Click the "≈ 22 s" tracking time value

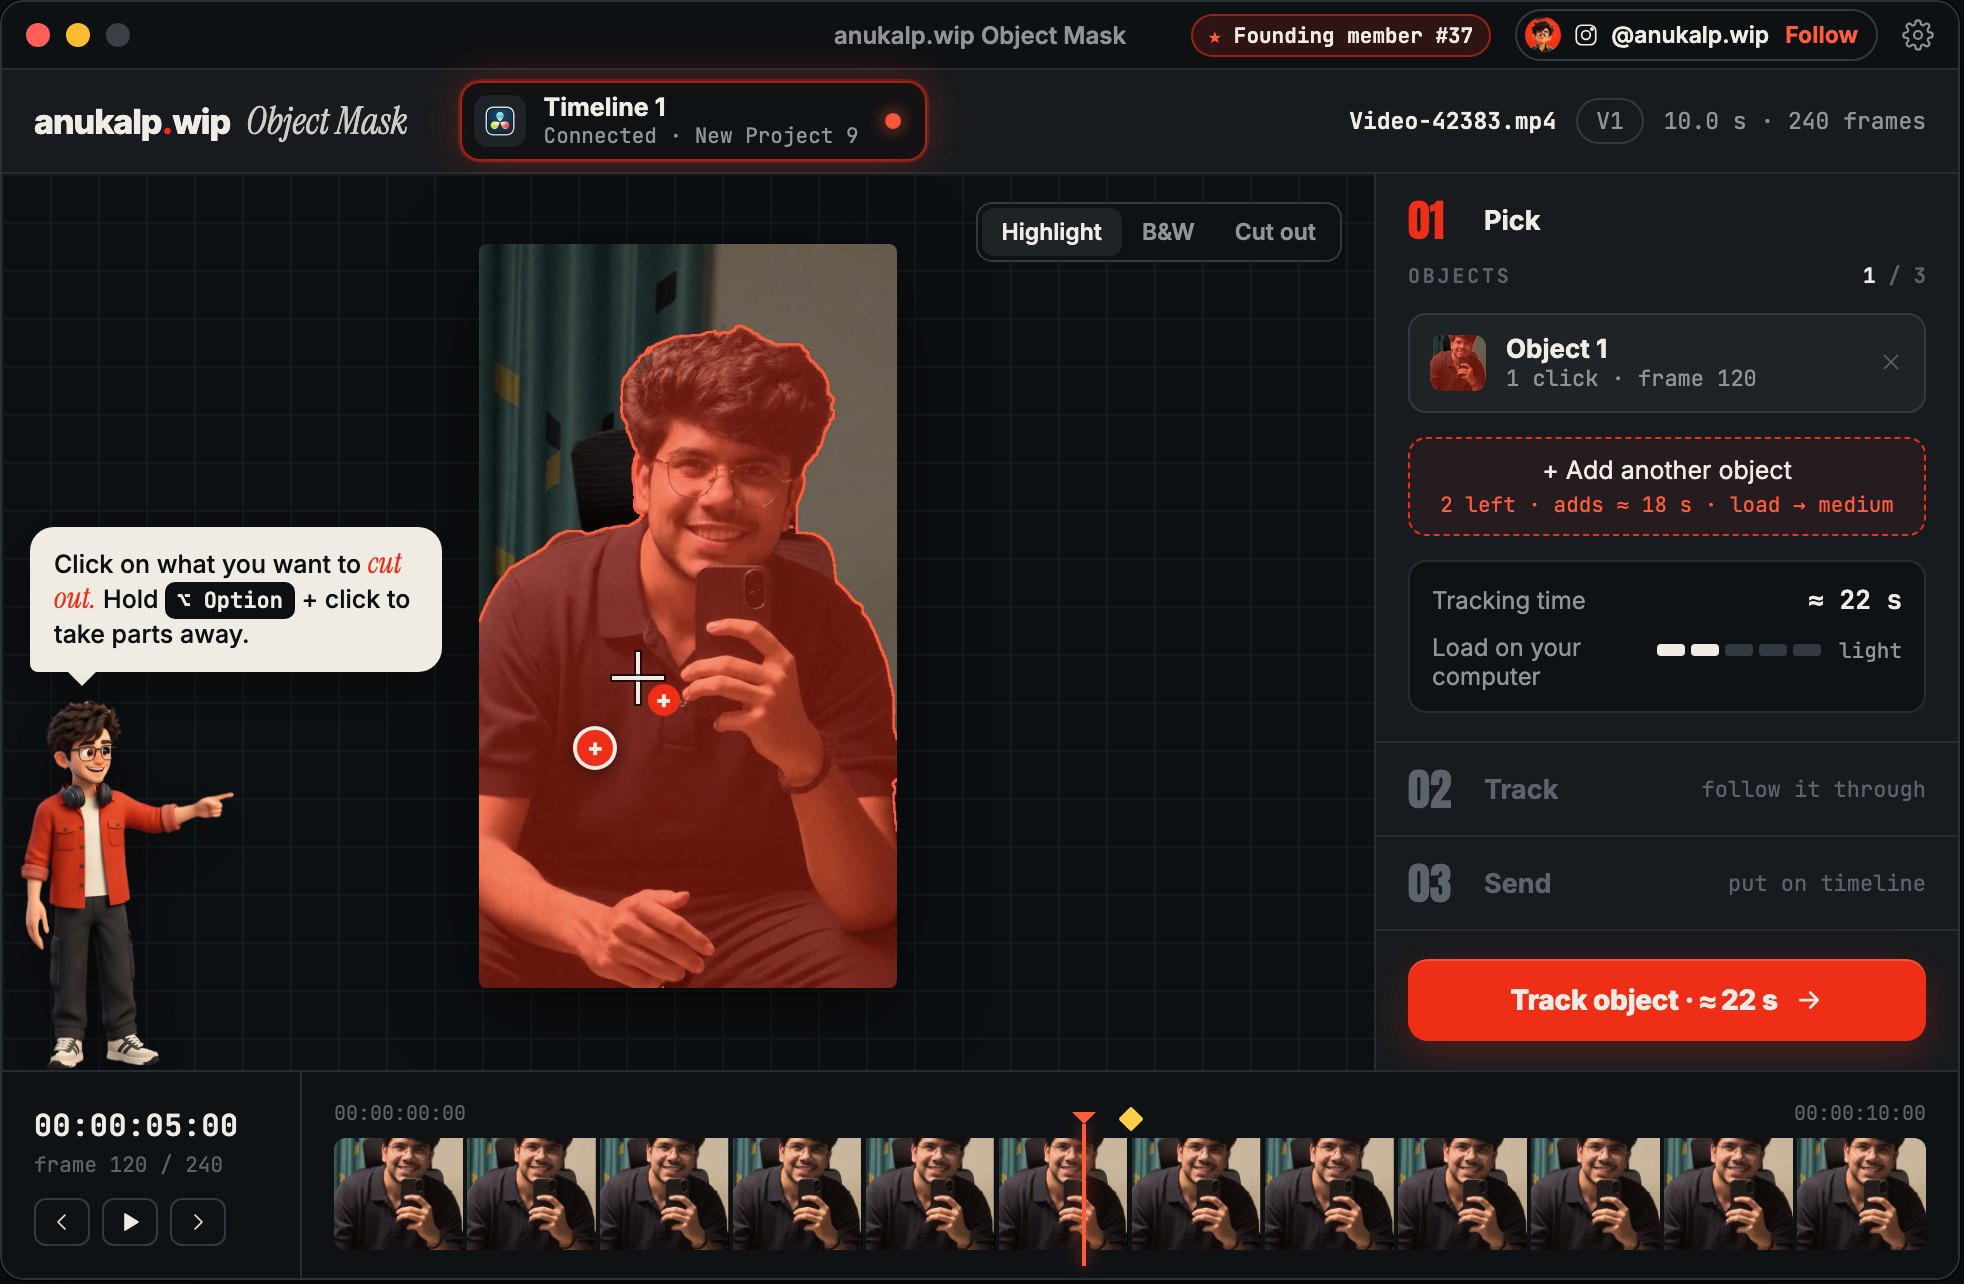(x=1854, y=600)
